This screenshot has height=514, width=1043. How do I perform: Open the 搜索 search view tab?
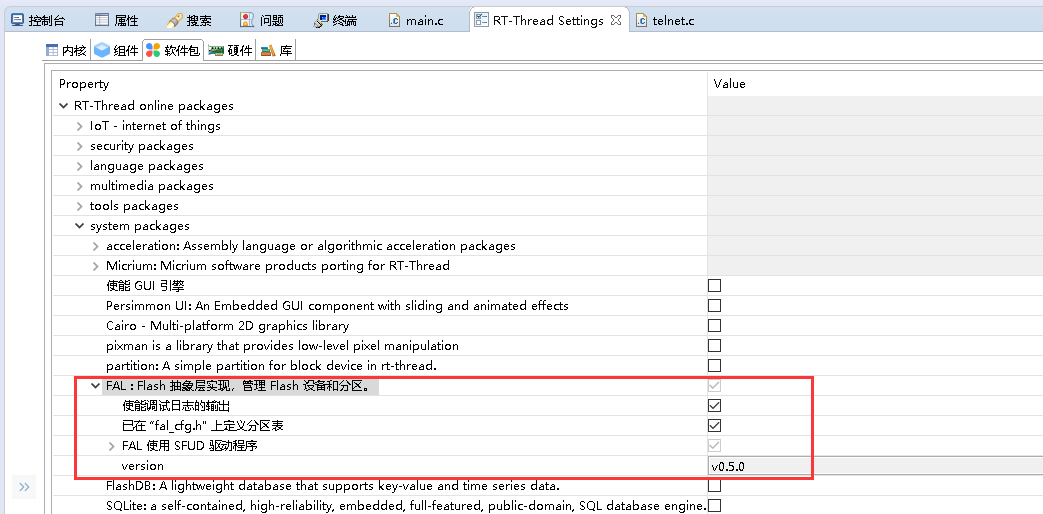click(189, 20)
